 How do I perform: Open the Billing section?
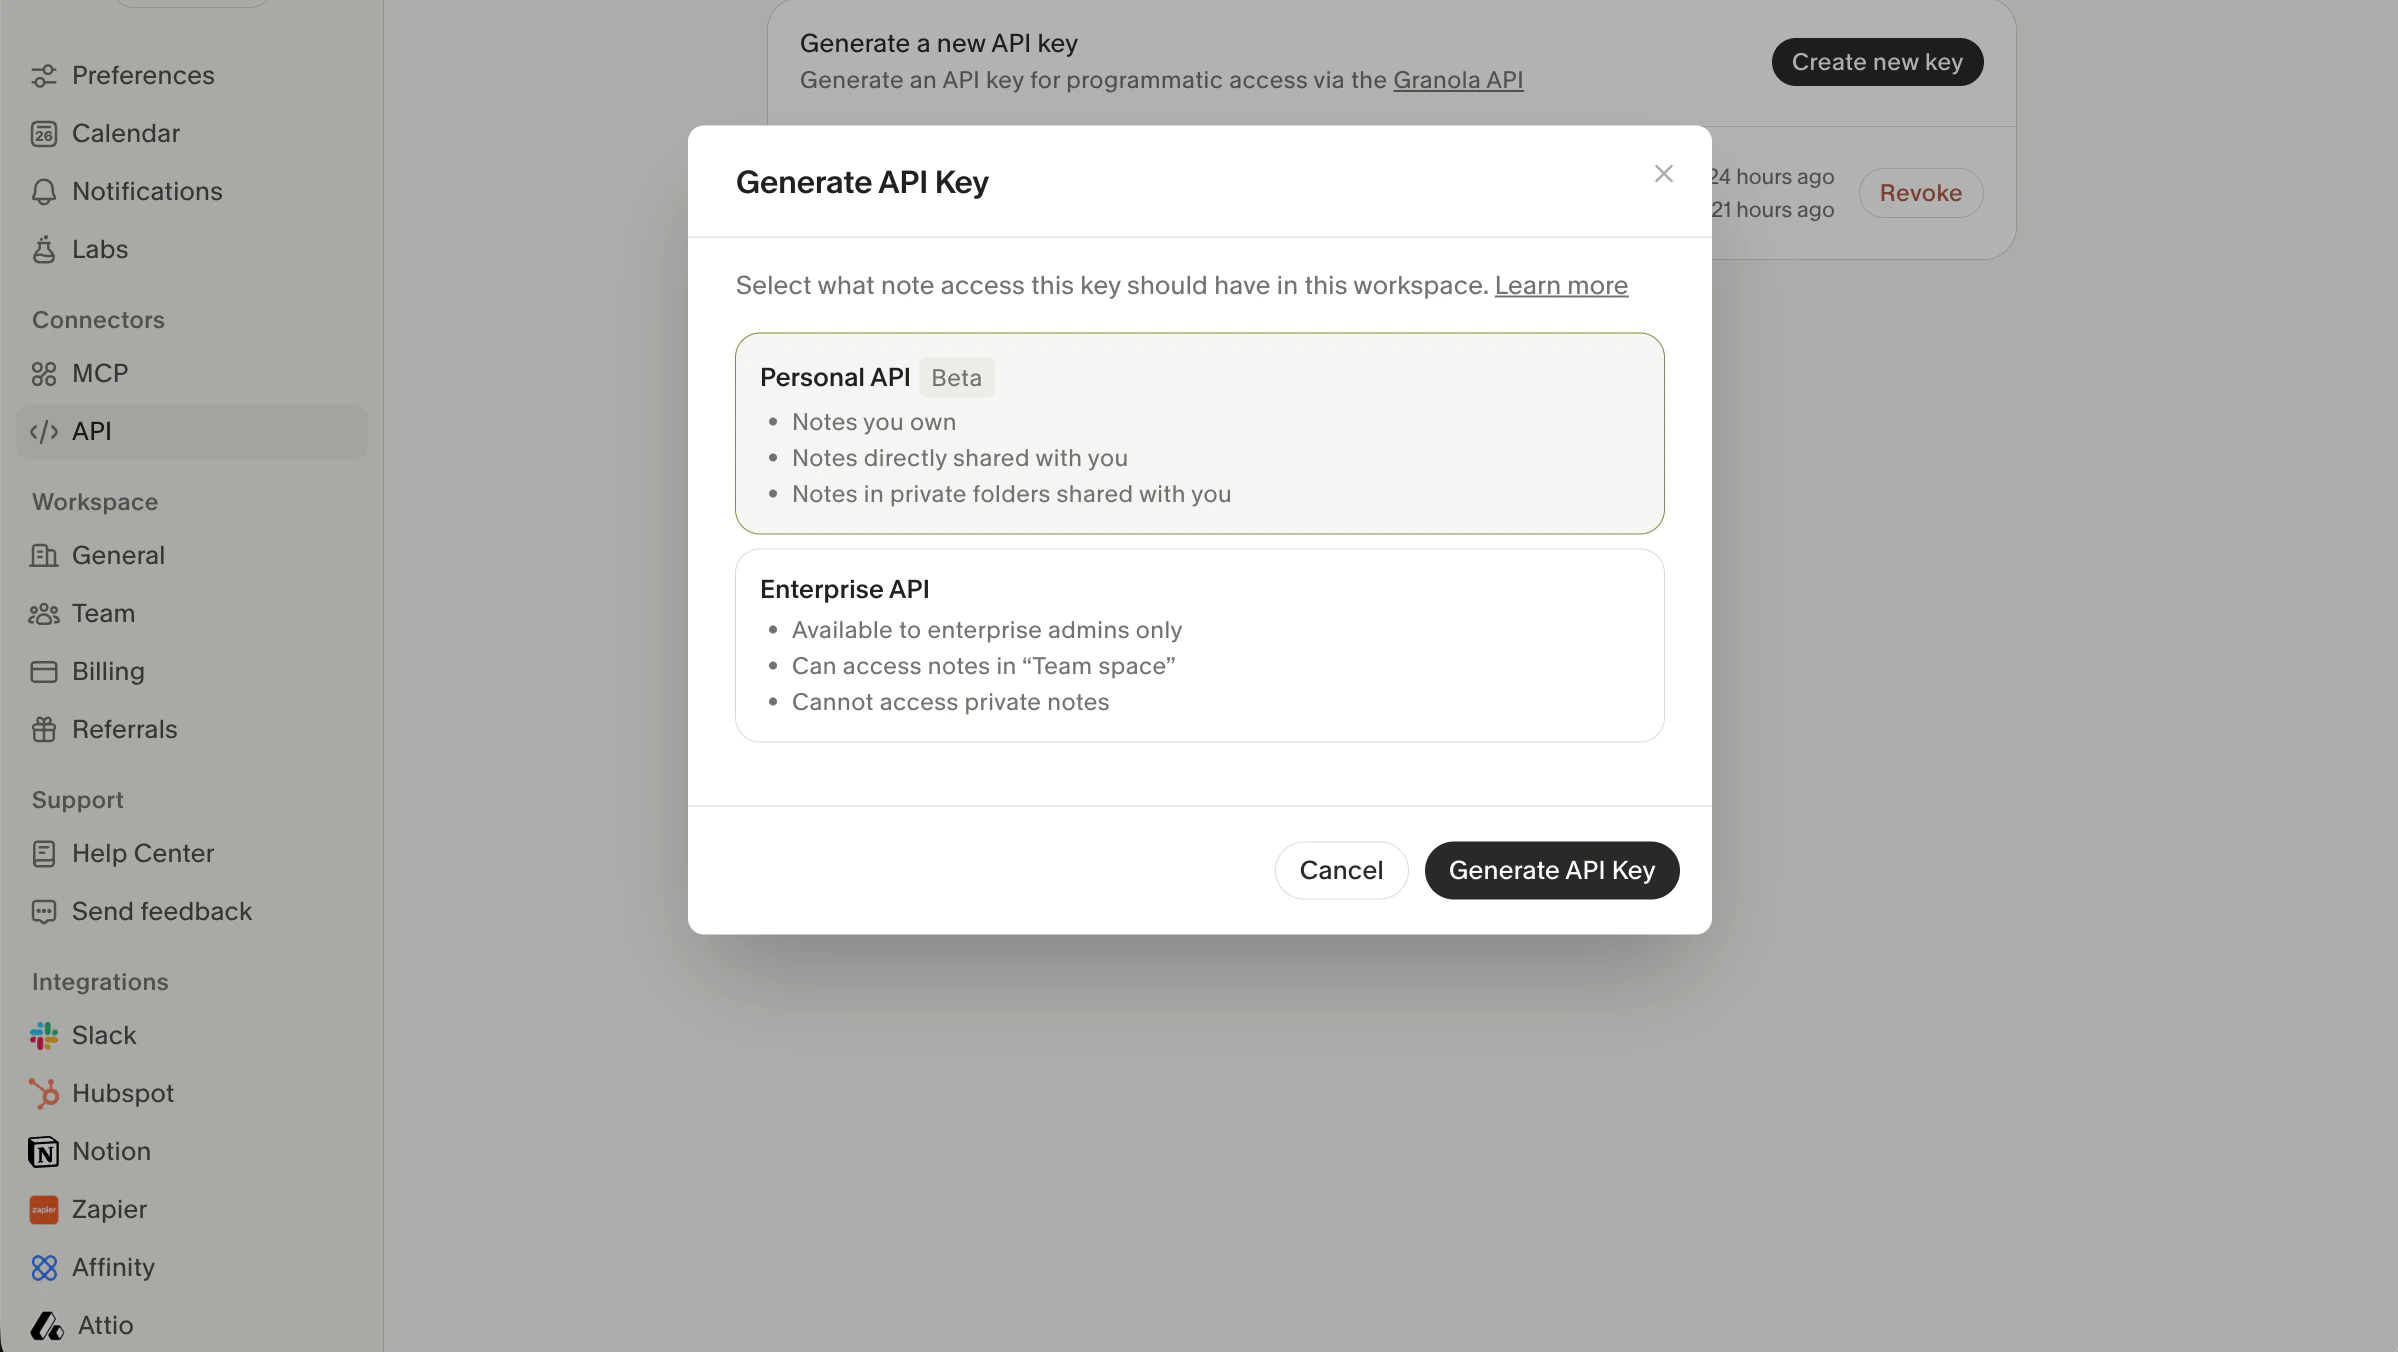coord(107,671)
